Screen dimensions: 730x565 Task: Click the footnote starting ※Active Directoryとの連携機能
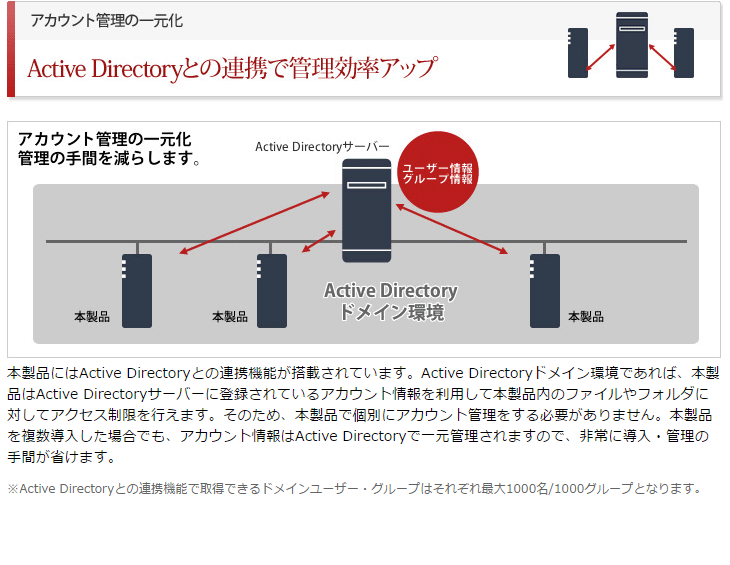pos(355,489)
